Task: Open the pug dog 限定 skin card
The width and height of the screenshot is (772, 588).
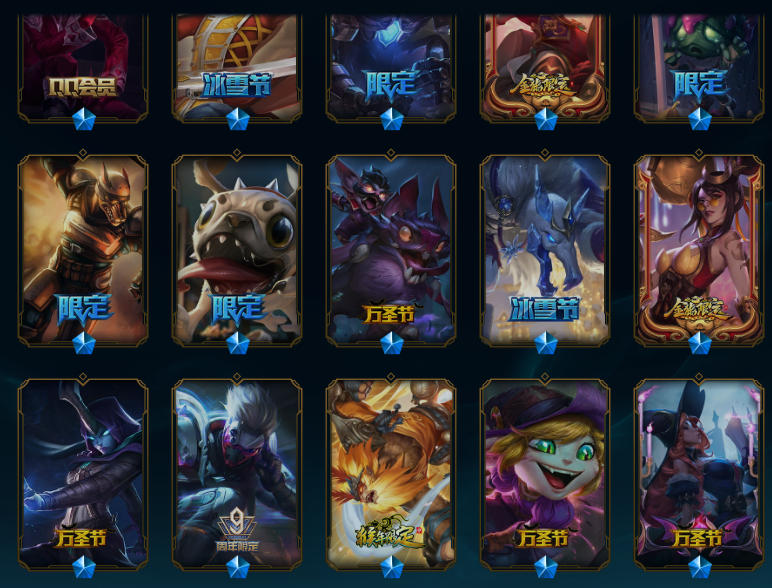Action: 237,249
